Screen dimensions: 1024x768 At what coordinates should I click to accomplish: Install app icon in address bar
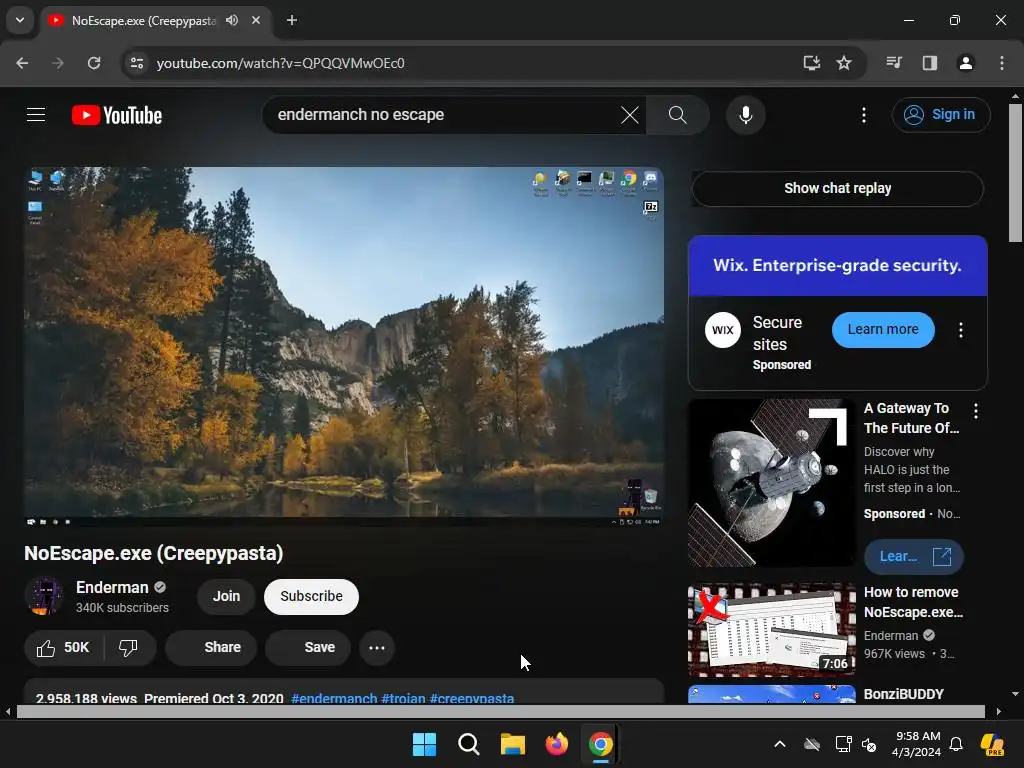coord(811,63)
